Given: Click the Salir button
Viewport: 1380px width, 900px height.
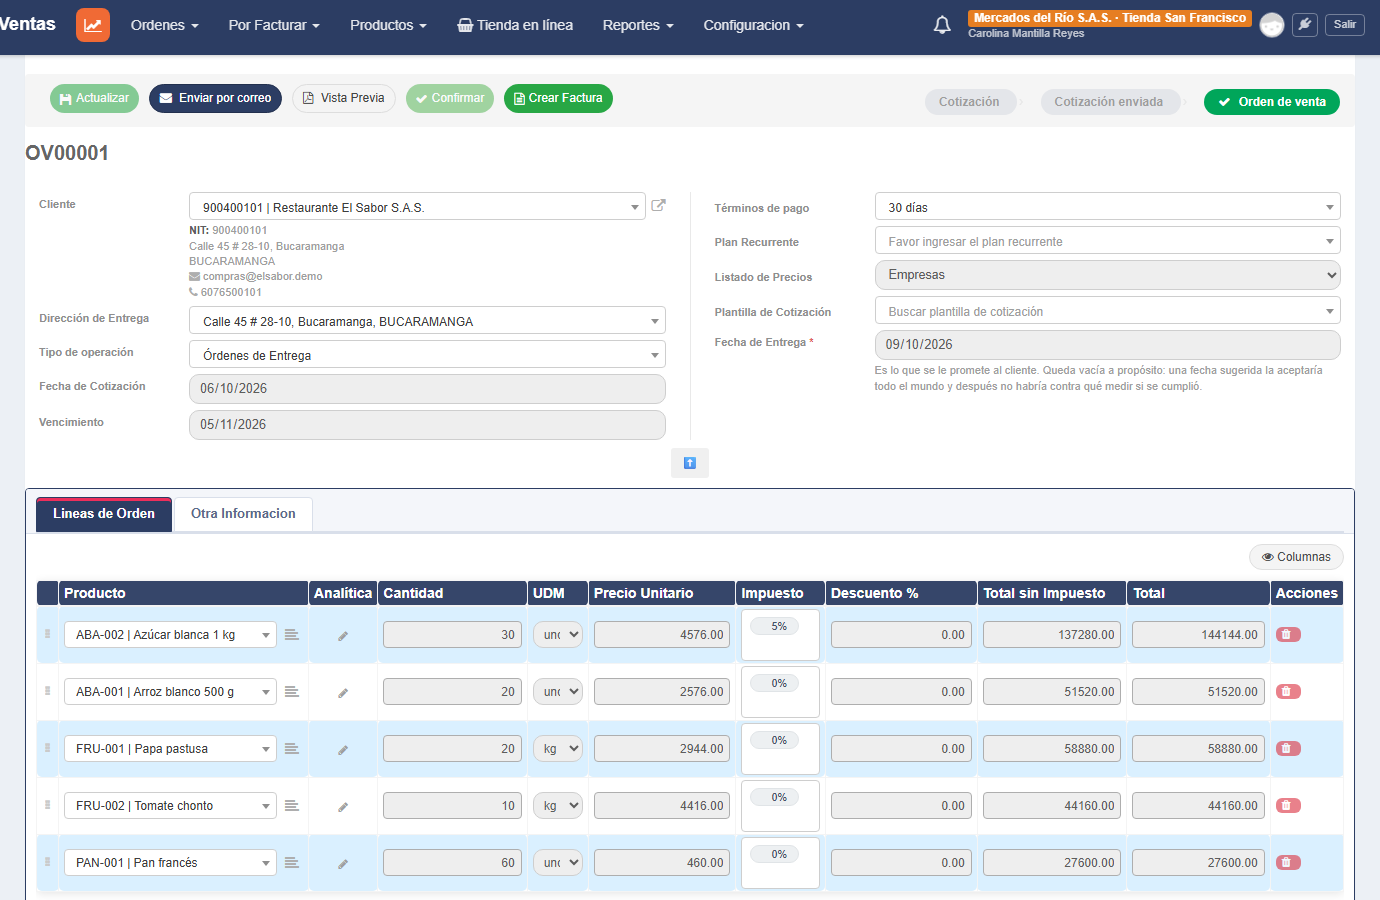Looking at the screenshot, I should coord(1345,24).
